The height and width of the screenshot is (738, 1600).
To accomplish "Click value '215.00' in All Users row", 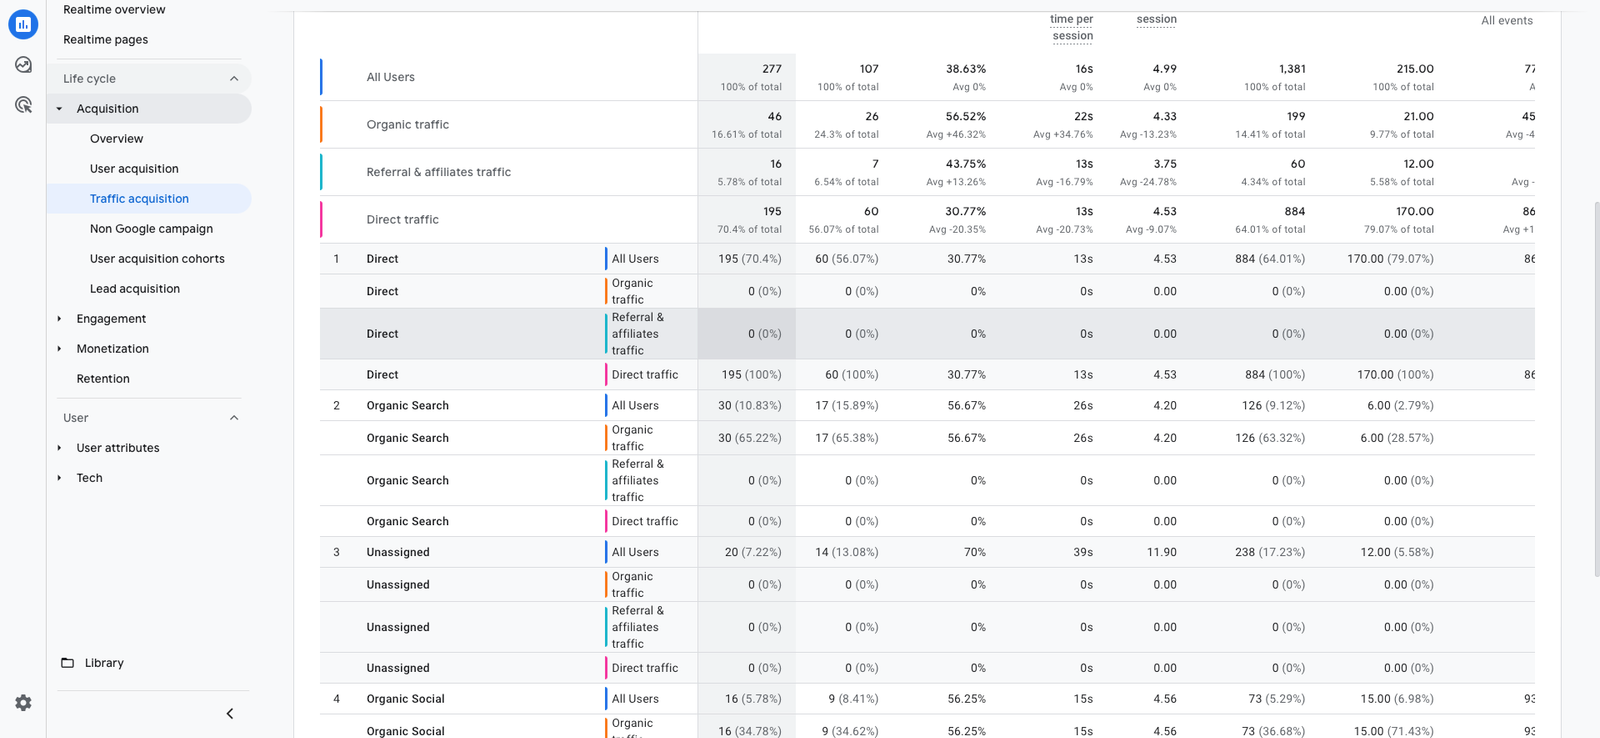I will 1415,69.
